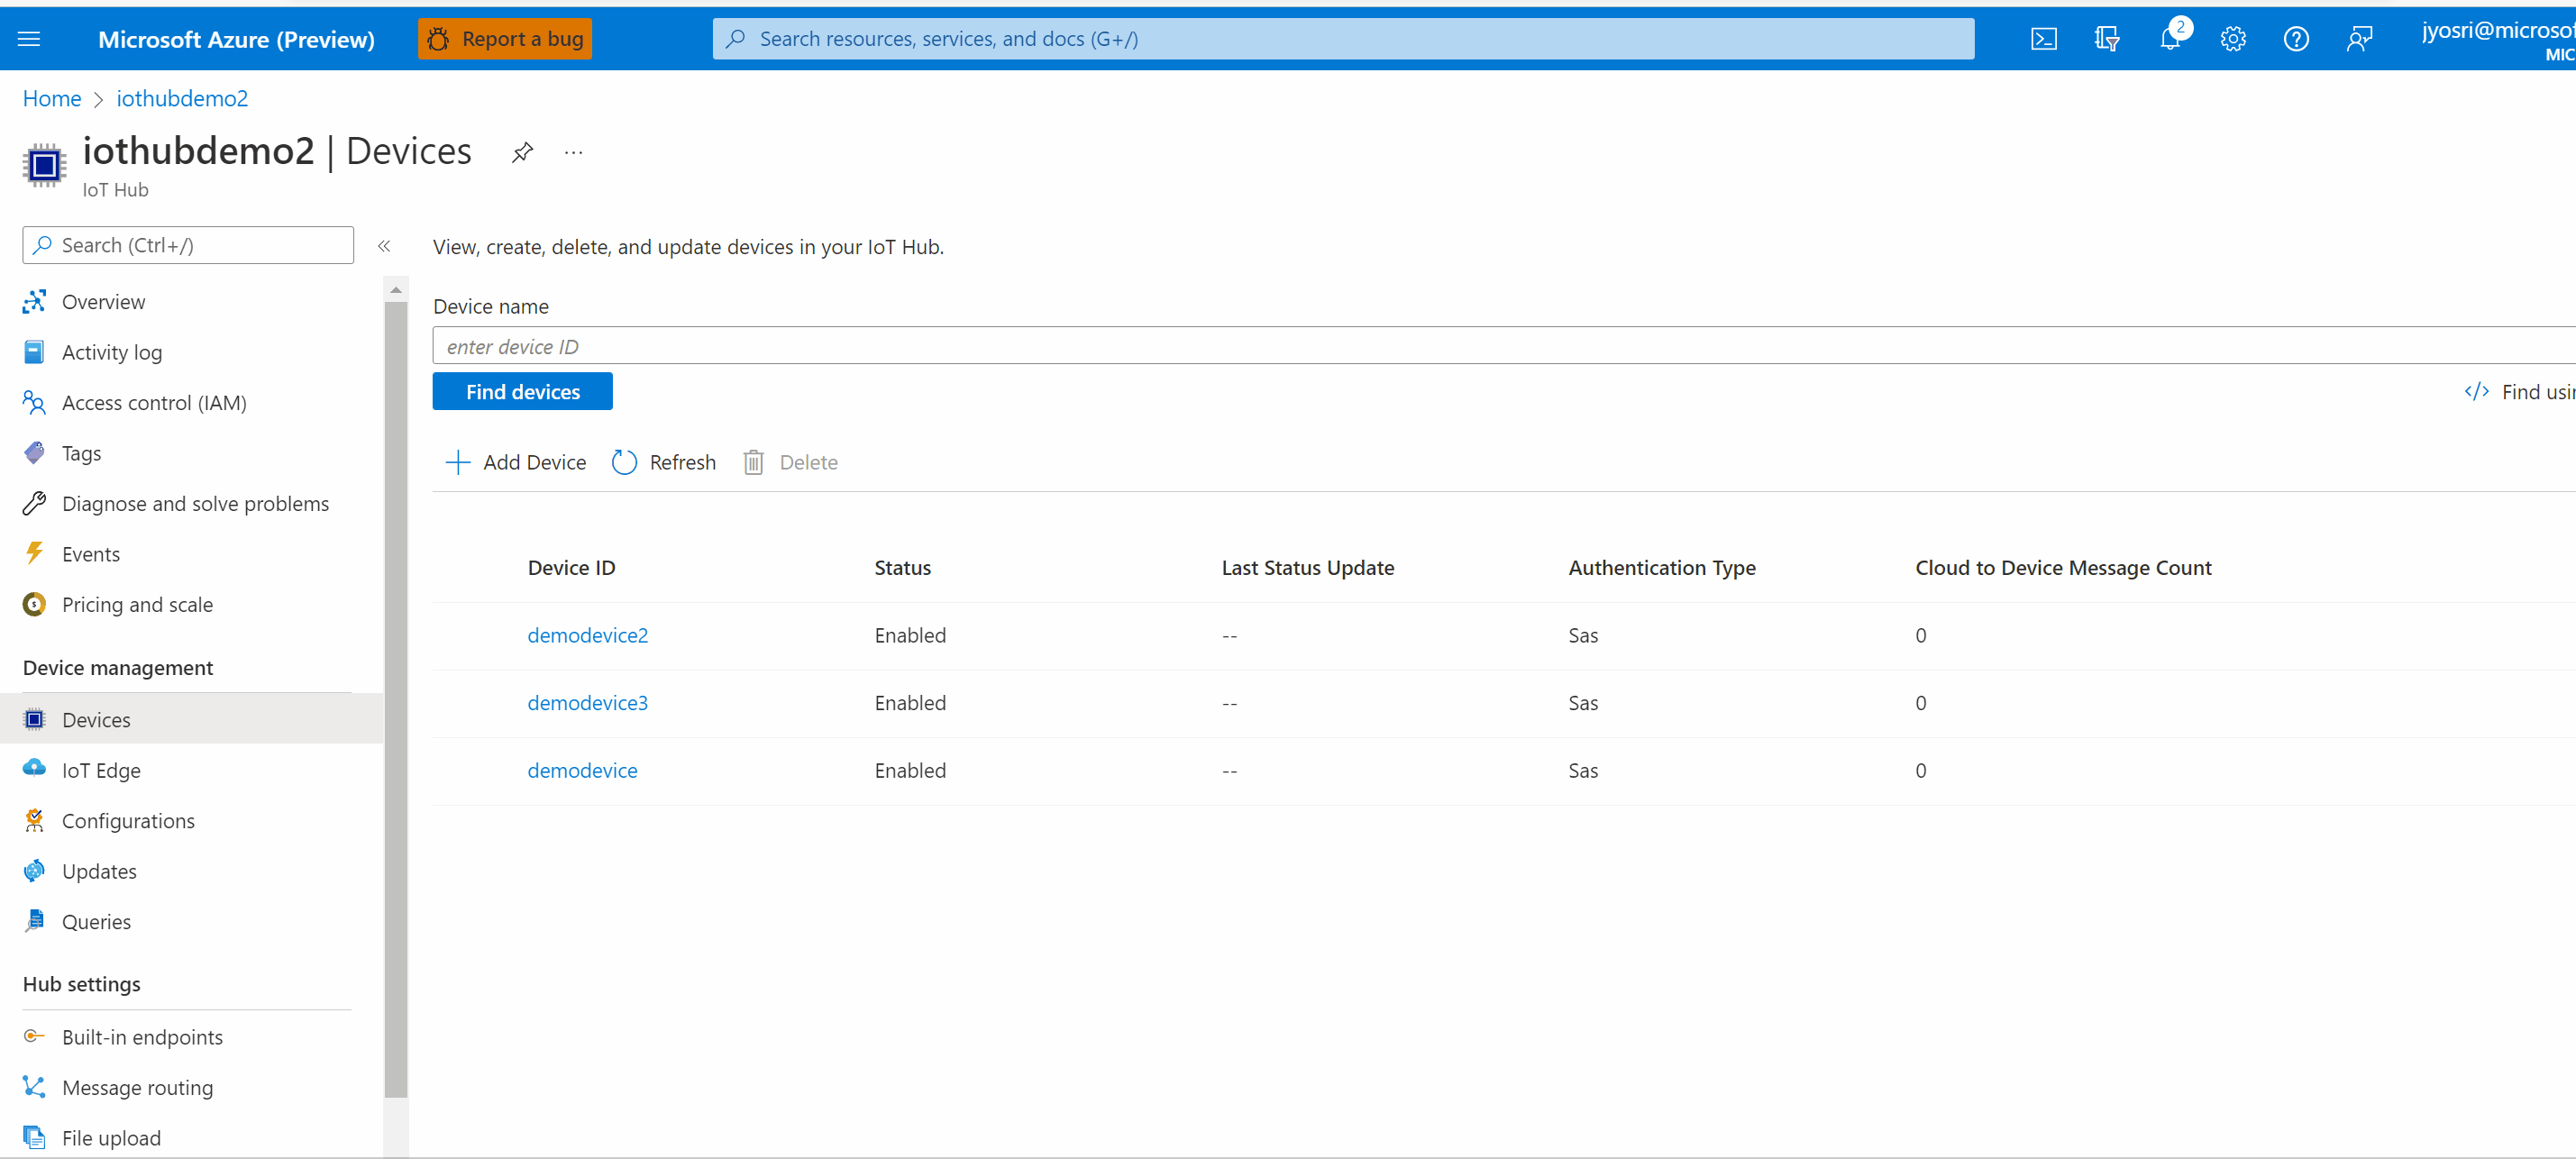Click the pin icon next to Devices title
The width and height of the screenshot is (2576, 1159).
(x=523, y=152)
